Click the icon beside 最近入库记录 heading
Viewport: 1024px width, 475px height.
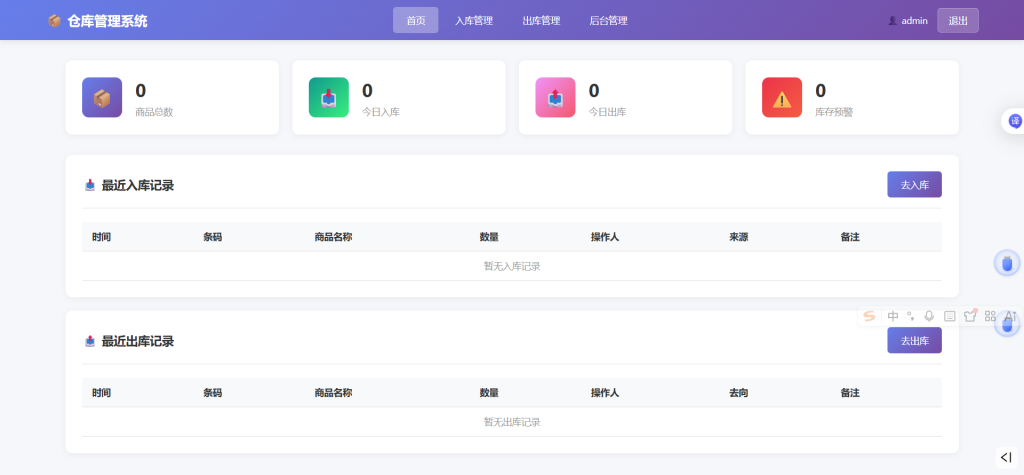point(90,186)
